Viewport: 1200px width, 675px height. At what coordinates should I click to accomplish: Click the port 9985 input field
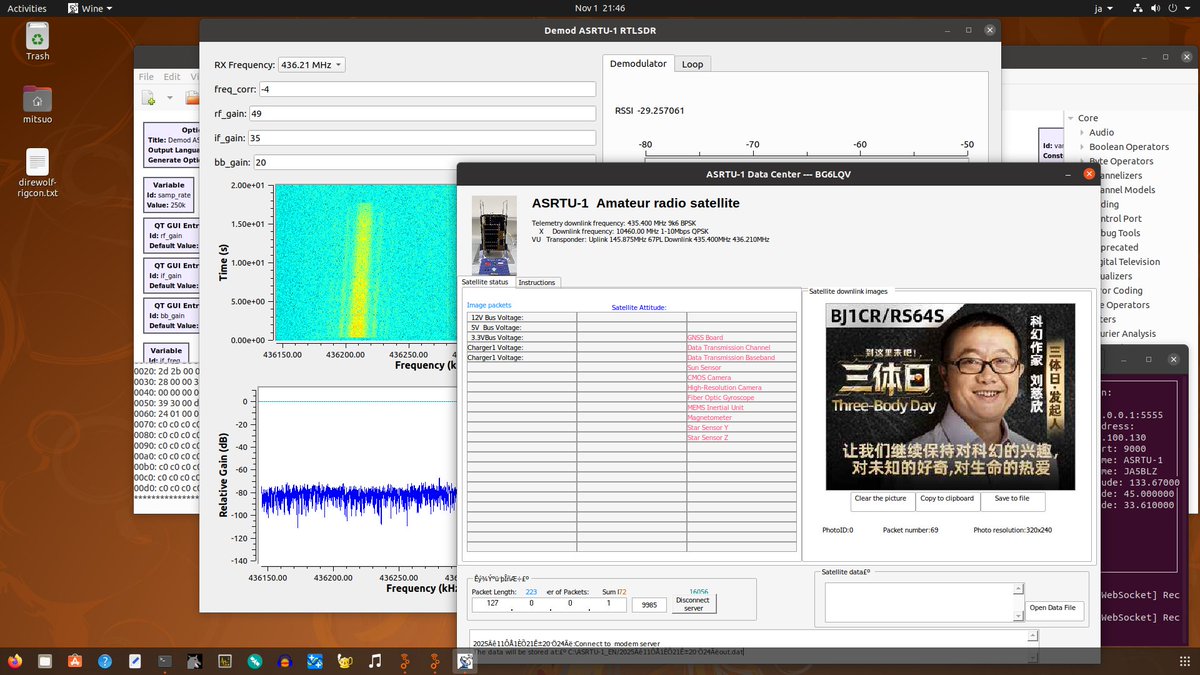[648, 604]
